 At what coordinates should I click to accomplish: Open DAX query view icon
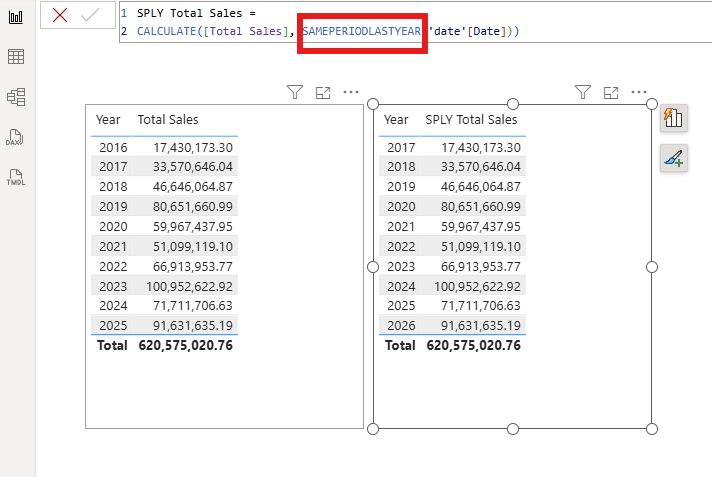pyautogui.click(x=15, y=137)
